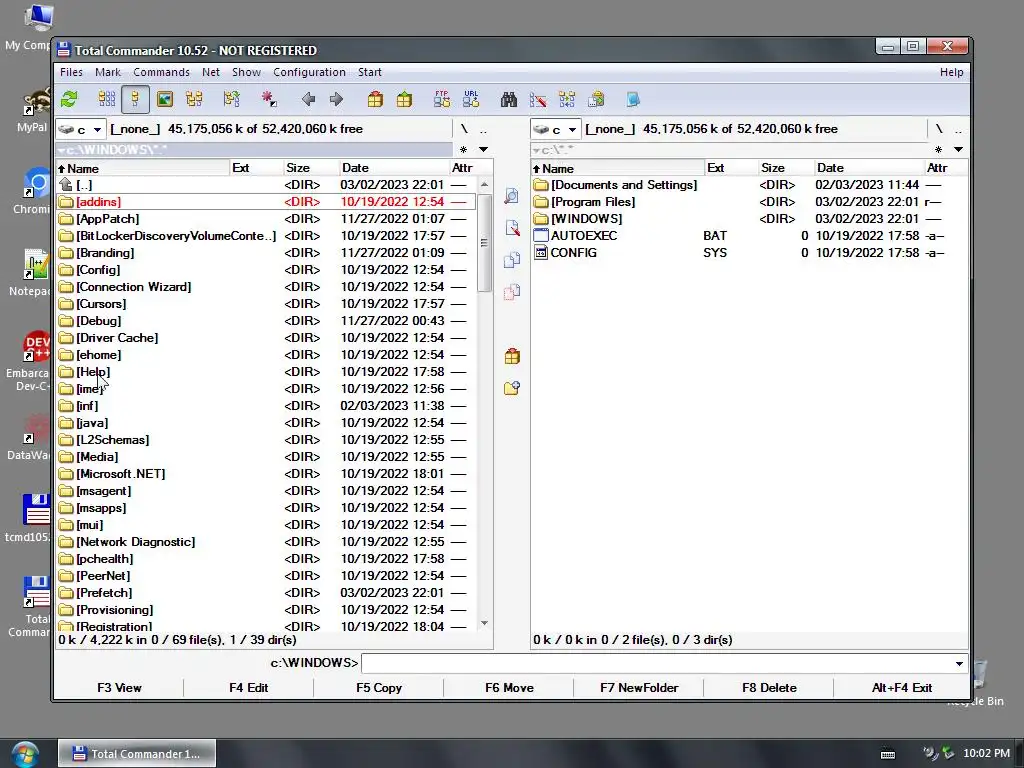Click the copy names to clipboard icon
Screen dimensions: 1024x768
coord(596,99)
